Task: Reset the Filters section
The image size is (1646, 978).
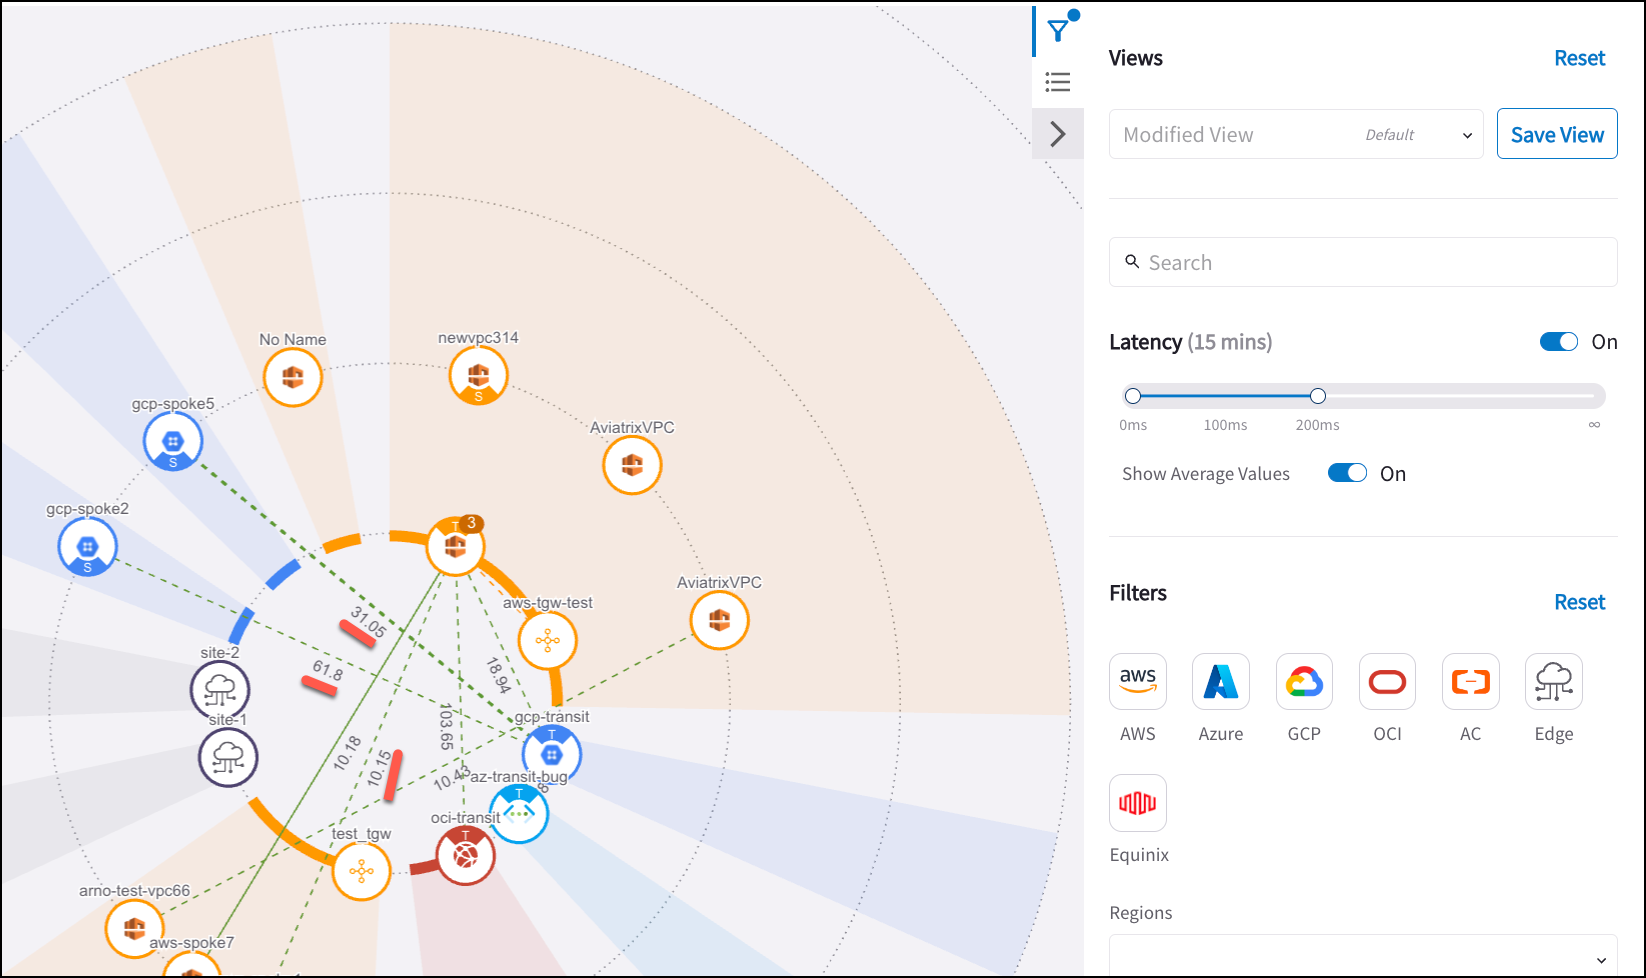Action: [1579, 602]
